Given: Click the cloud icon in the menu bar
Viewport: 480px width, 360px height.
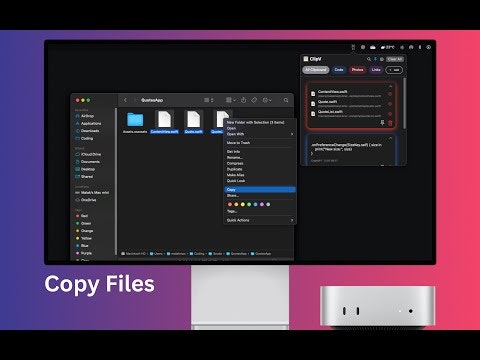Looking at the screenshot, I should 373,47.
